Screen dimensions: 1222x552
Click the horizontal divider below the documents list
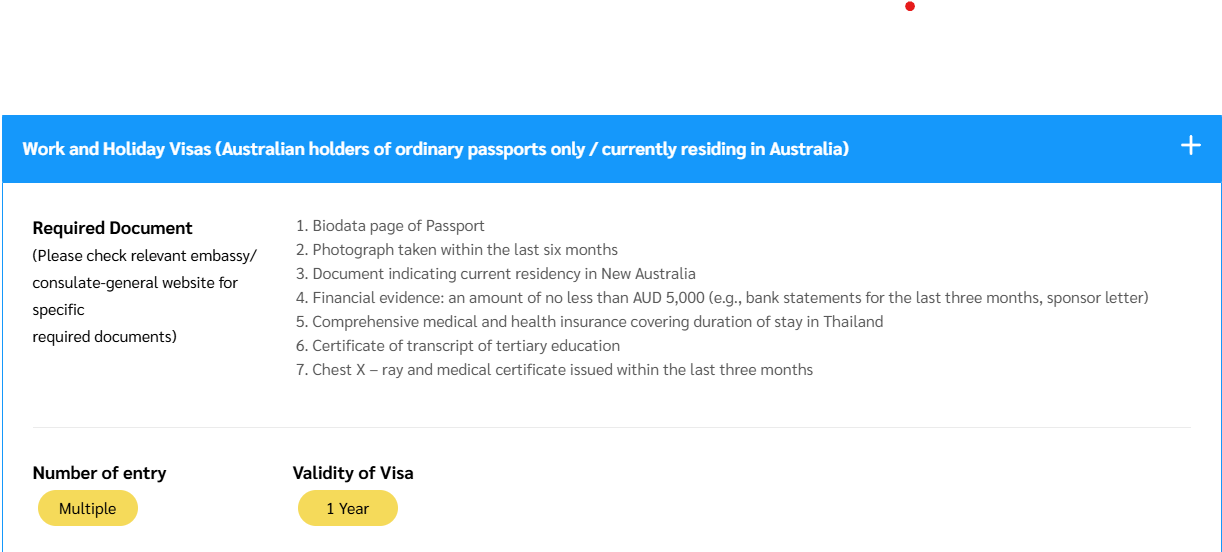click(611, 427)
